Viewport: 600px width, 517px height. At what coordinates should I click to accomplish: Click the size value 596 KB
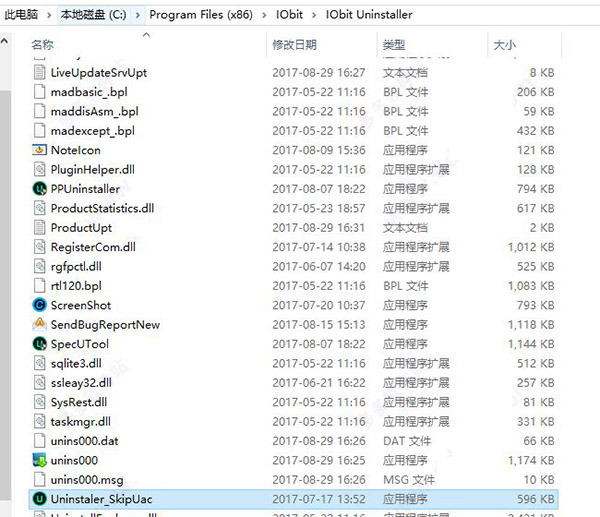point(536,499)
